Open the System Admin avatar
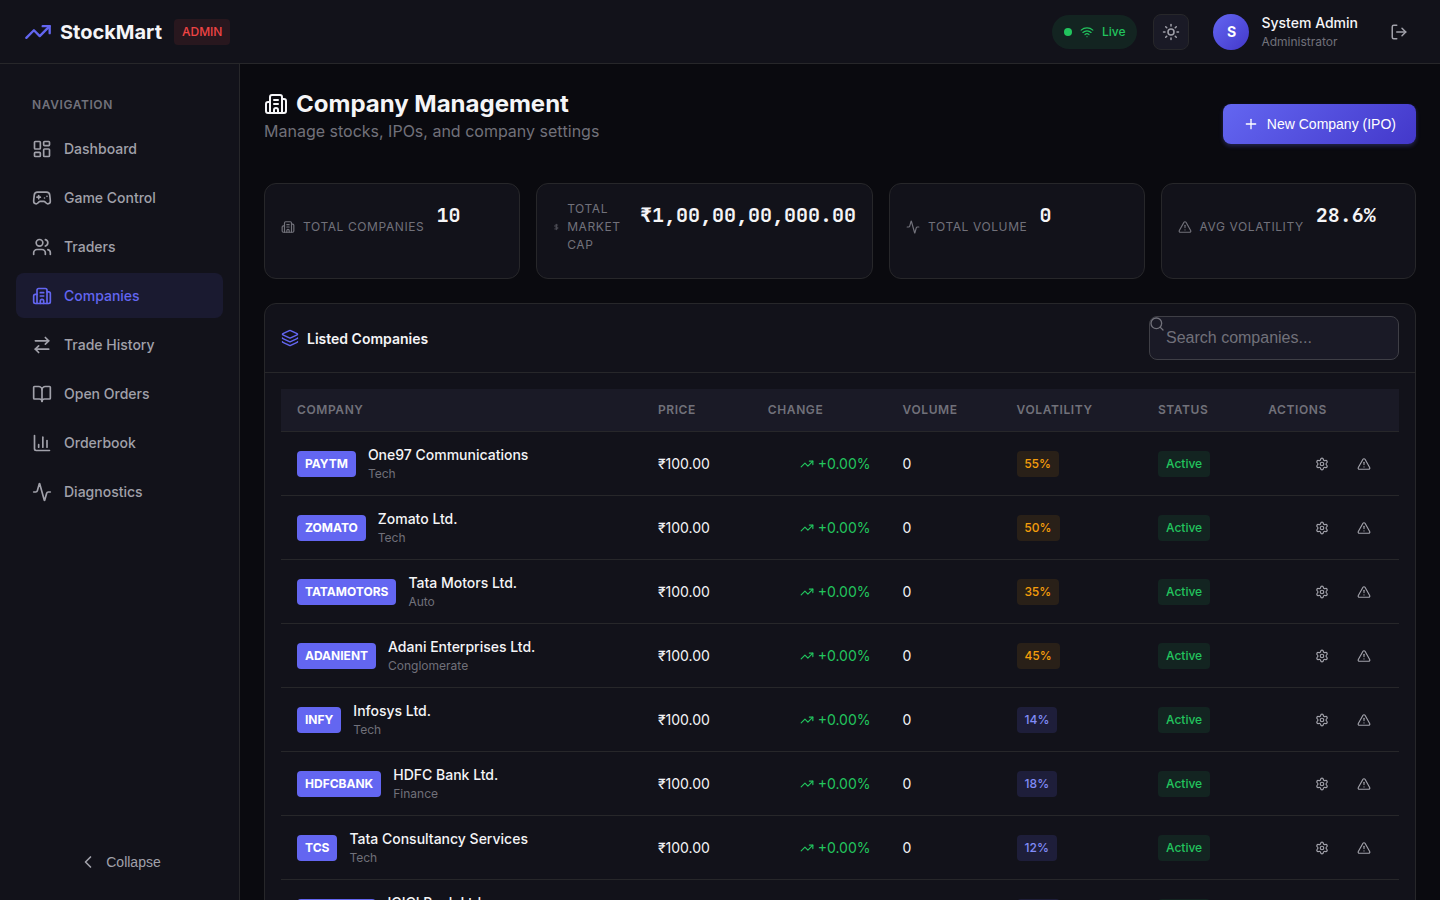 tap(1231, 32)
